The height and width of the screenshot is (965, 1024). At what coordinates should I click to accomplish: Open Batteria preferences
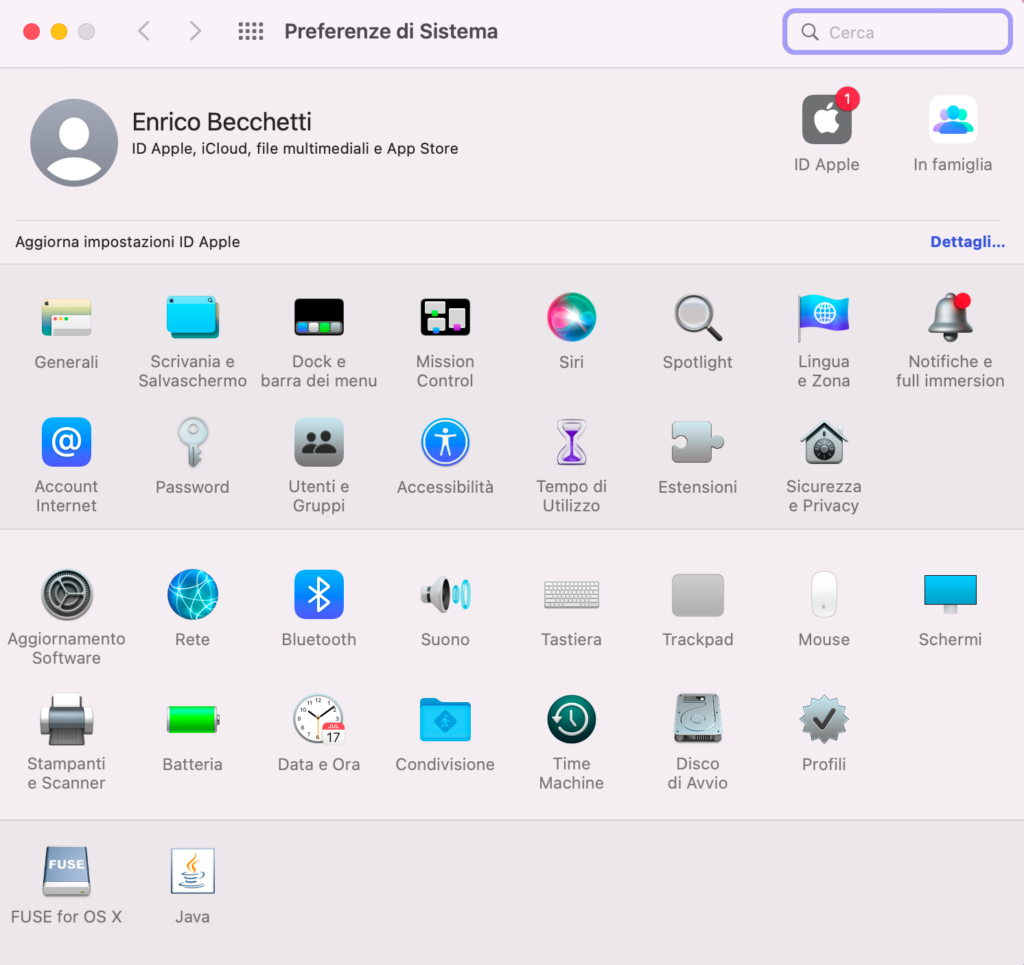pyautogui.click(x=193, y=720)
